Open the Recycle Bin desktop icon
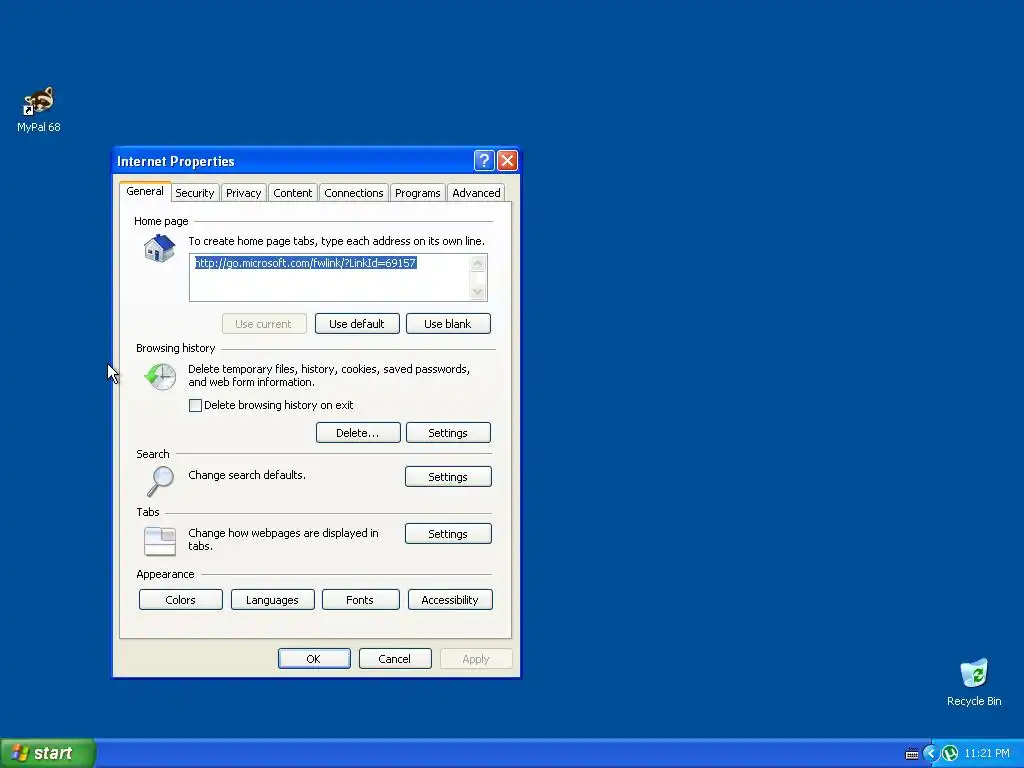Image resolution: width=1024 pixels, height=768 pixels. click(974, 682)
